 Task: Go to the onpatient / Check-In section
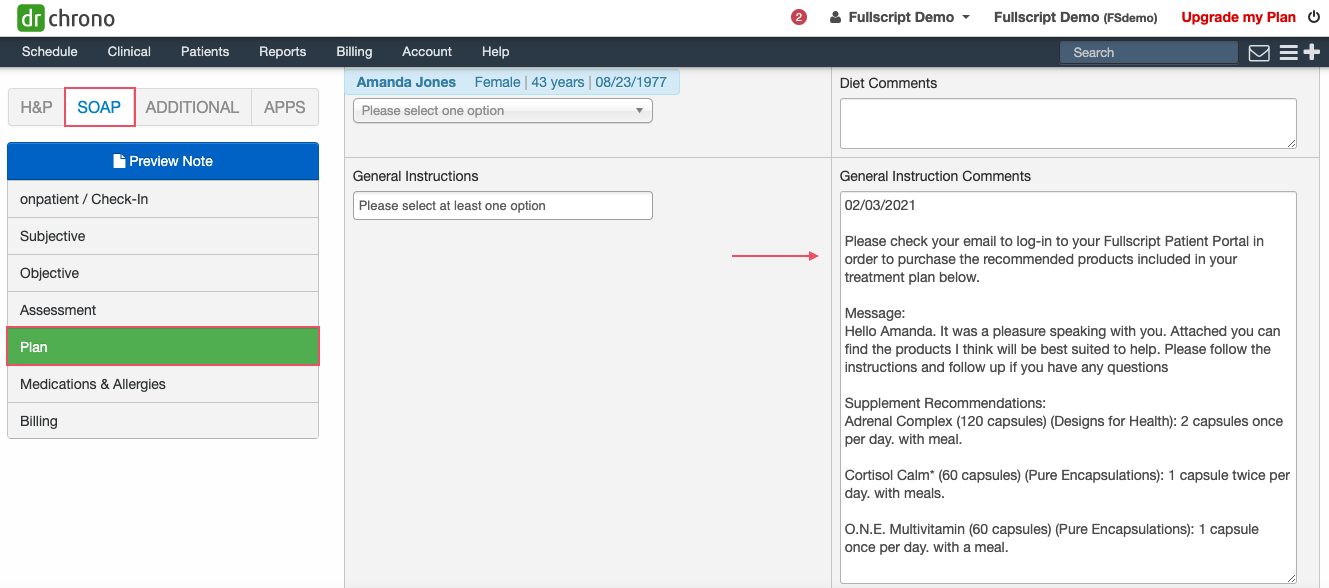(163, 199)
